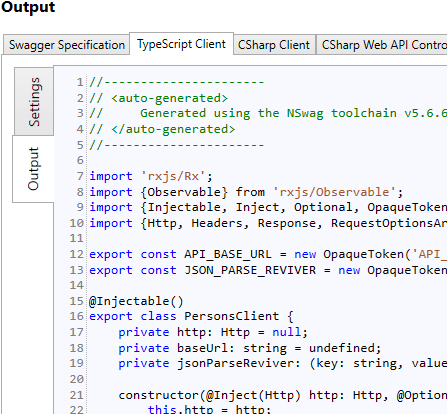Click the @Injectable() decorator on line 15
This screenshot has height=414, width=447.
coord(136,301)
